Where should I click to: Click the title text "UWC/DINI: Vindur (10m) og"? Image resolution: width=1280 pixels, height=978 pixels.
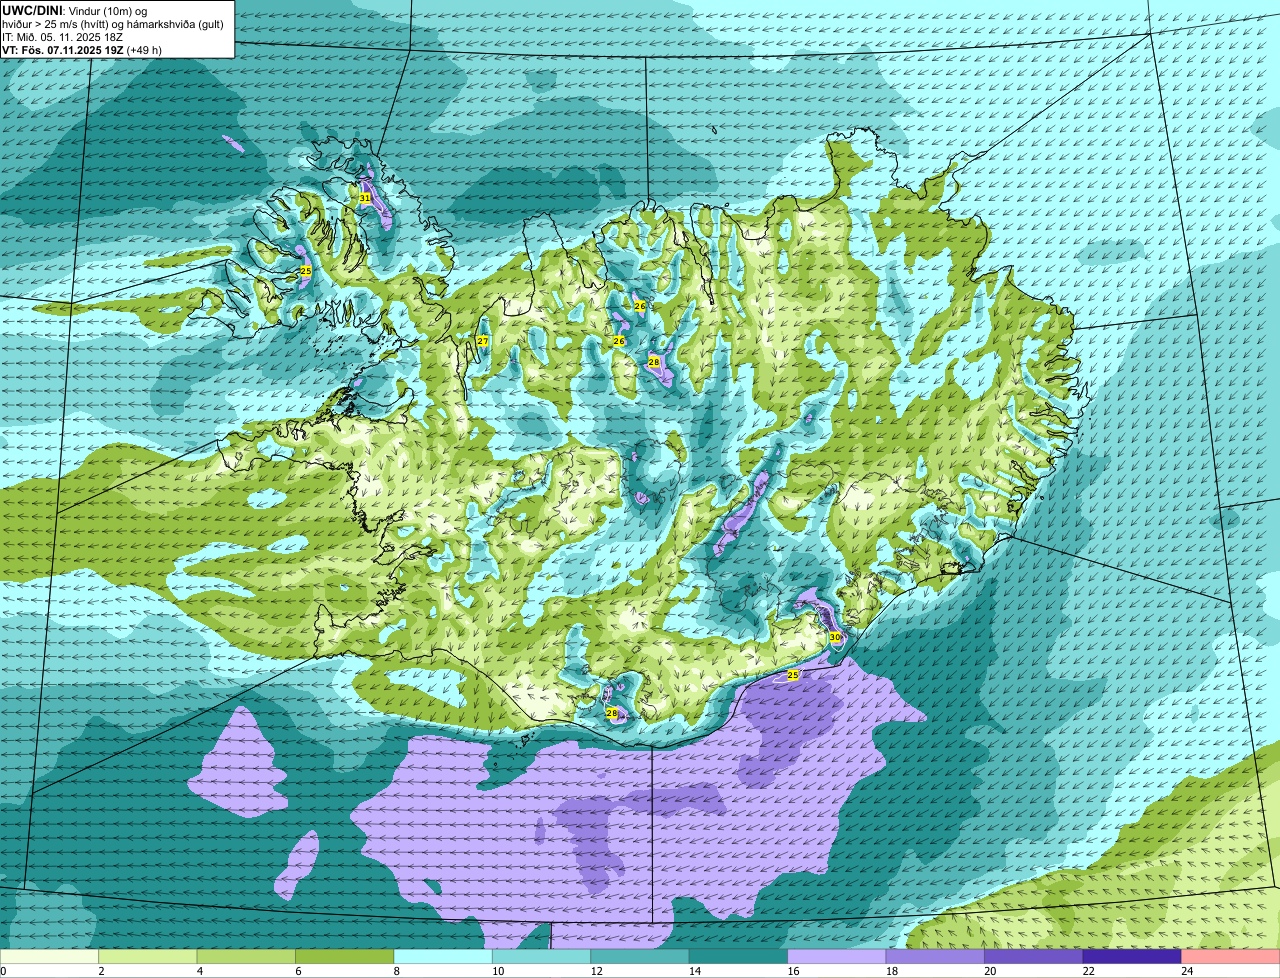click(x=75, y=10)
